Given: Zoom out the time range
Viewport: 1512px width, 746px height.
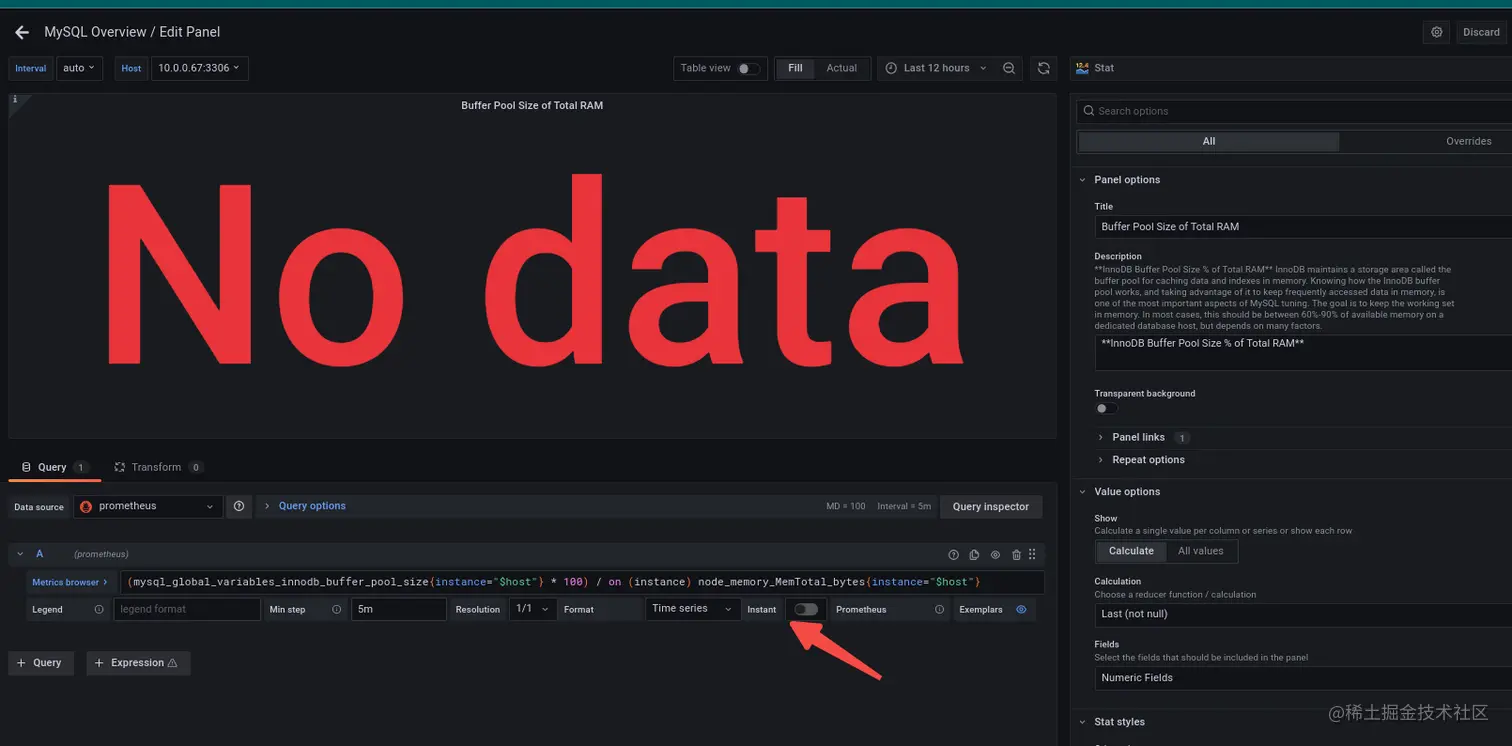Looking at the screenshot, I should pyautogui.click(x=1009, y=68).
